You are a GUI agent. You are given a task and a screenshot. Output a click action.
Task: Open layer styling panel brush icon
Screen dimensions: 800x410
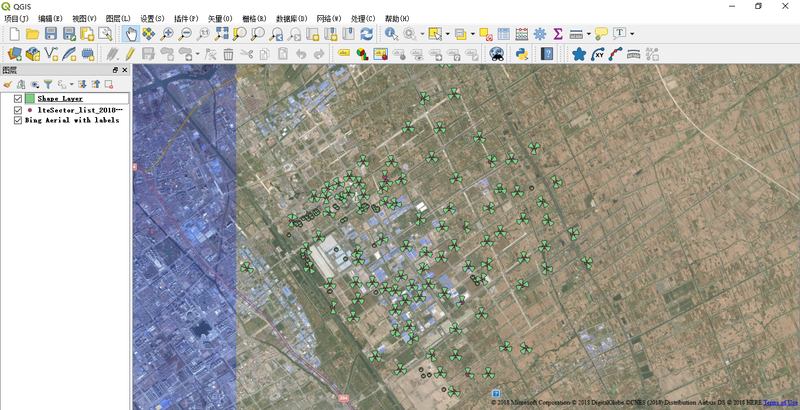(x=7, y=85)
